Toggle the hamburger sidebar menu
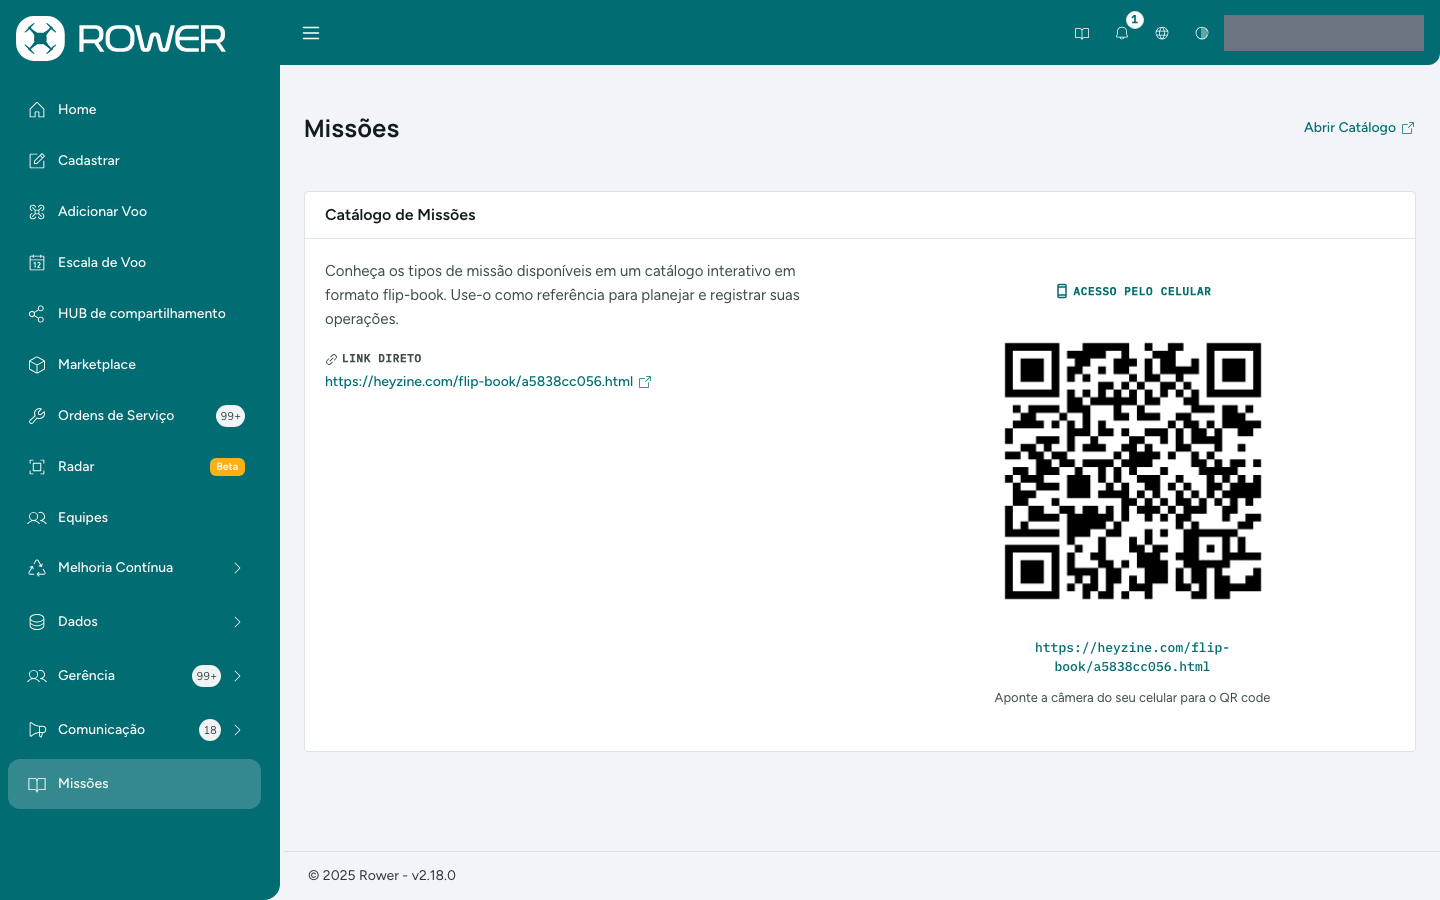The image size is (1440, 900). click(311, 33)
